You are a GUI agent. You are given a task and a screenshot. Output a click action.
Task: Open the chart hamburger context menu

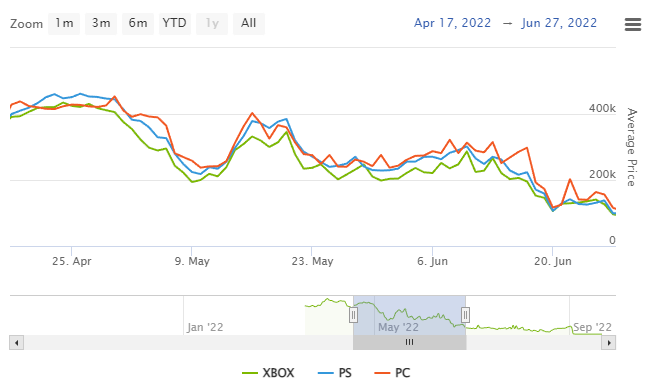point(633,24)
